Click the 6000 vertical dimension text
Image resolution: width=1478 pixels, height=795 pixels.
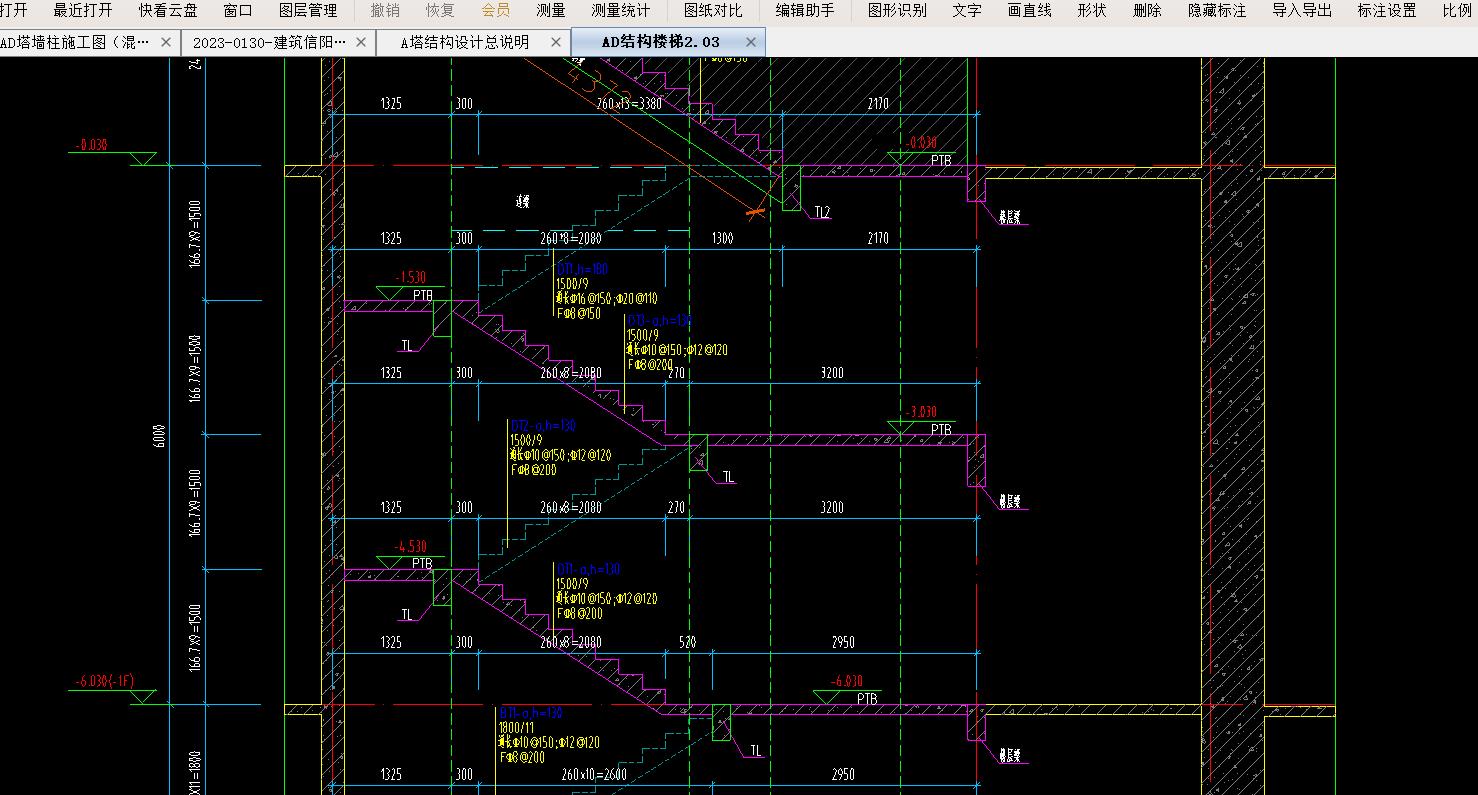(161, 436)
